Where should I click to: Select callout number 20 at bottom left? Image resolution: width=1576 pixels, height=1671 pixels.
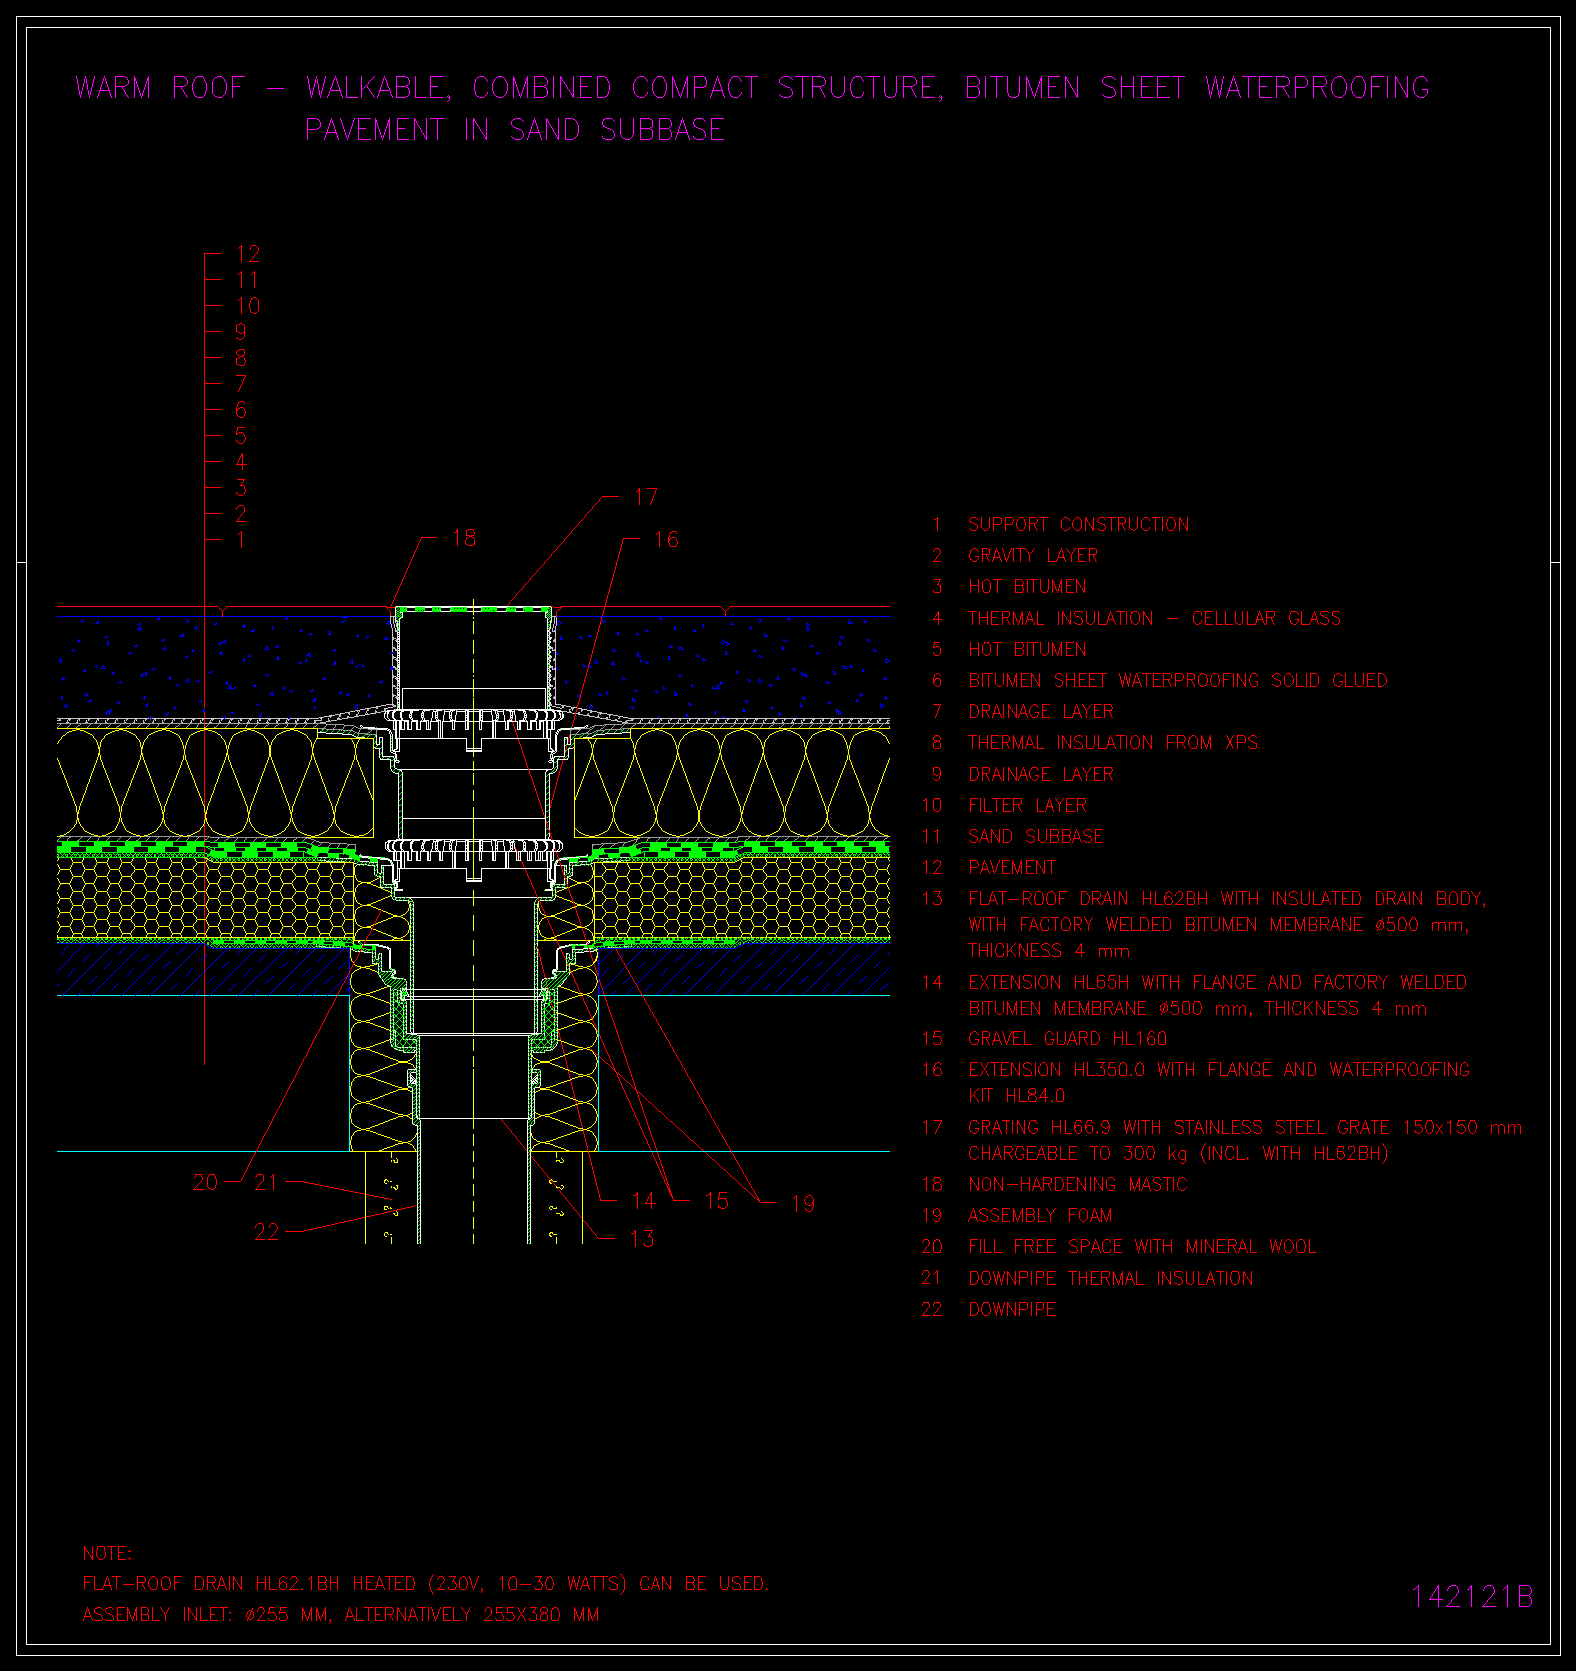pyautogui.click(x=205, y=1182)
